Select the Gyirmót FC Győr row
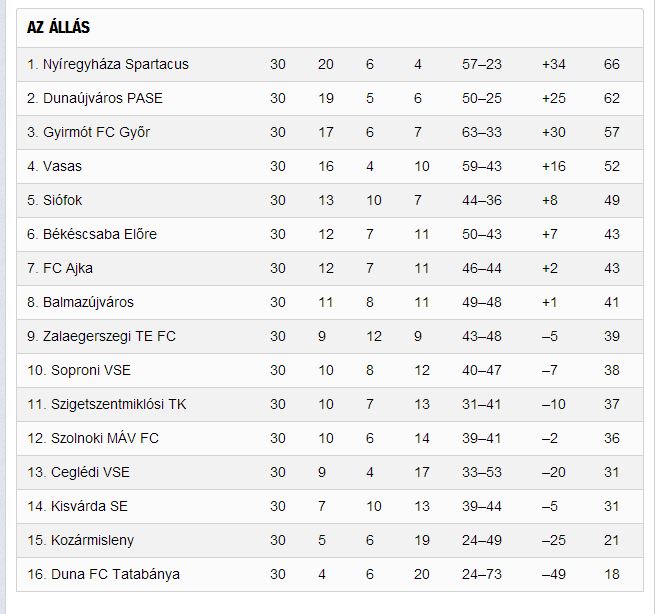 click(330, 132)
